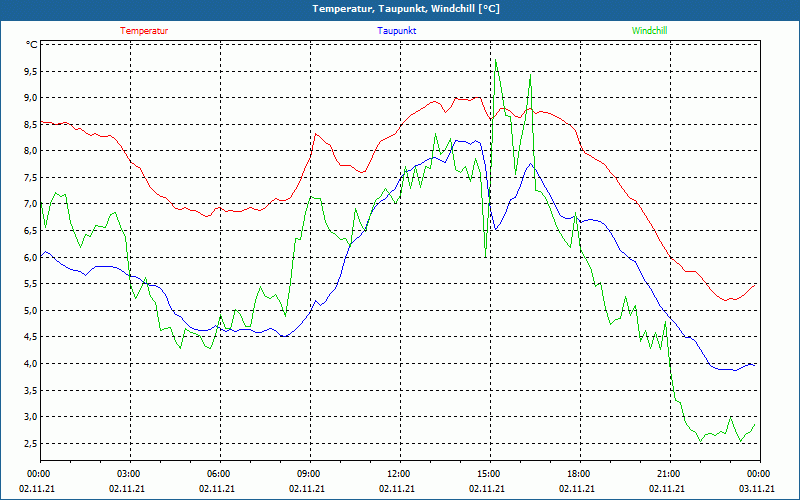Click the 9,0 y-axis value
The height and width of the screenshot is (500, 800).
(x=30, y=97)
